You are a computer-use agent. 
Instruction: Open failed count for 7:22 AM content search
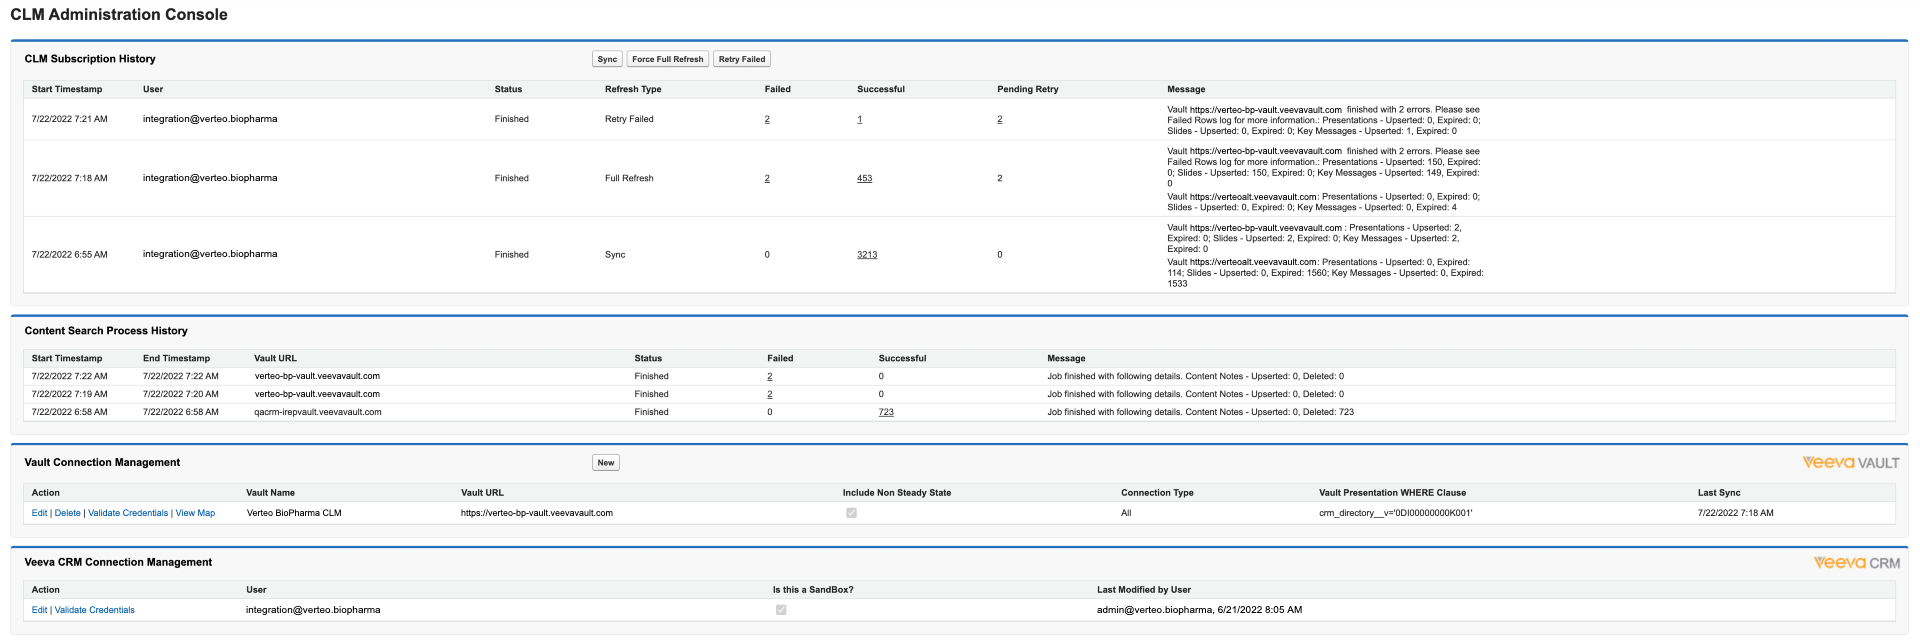[x=770, y=377]
